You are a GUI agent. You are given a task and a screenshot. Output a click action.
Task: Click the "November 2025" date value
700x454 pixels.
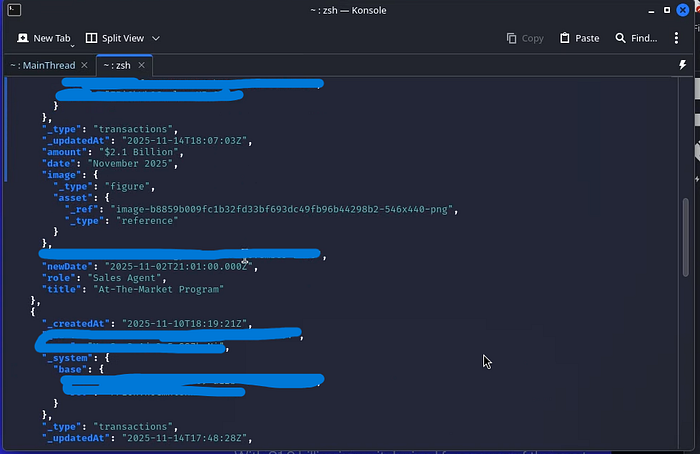point(129,164)
